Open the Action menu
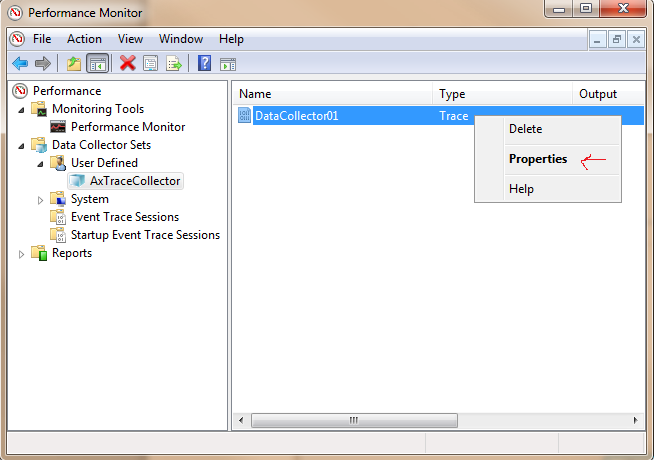The height and width of the screenshot is (460, 654). coord(84,39)
